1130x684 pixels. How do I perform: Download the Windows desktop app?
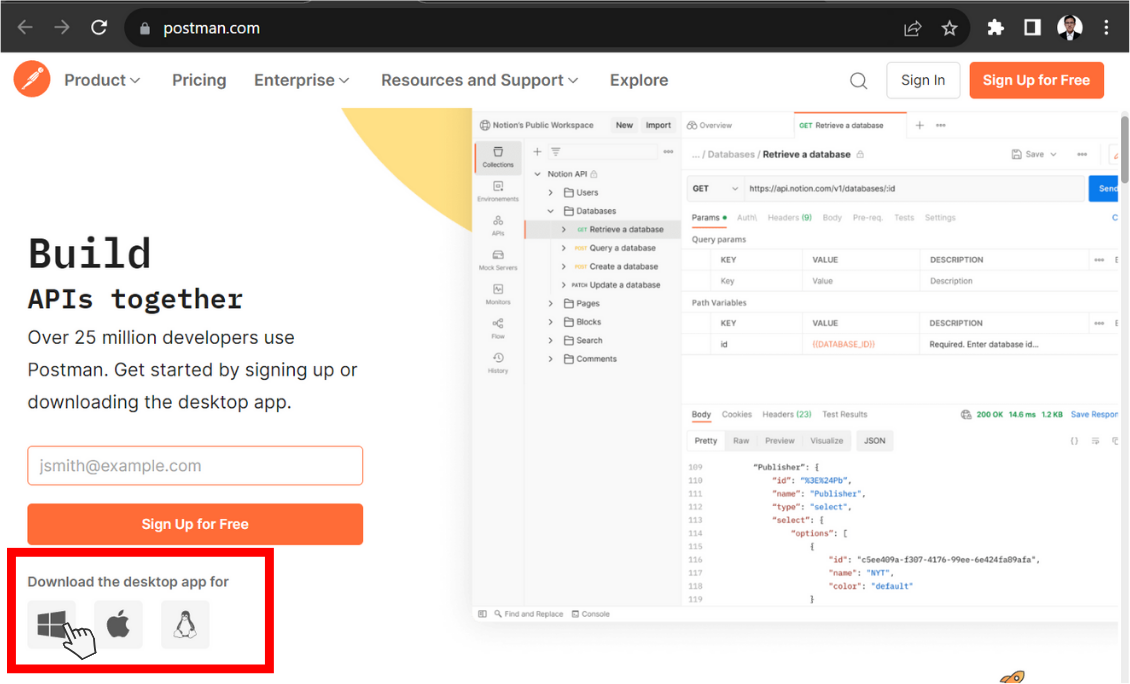(x=51, y=624)
